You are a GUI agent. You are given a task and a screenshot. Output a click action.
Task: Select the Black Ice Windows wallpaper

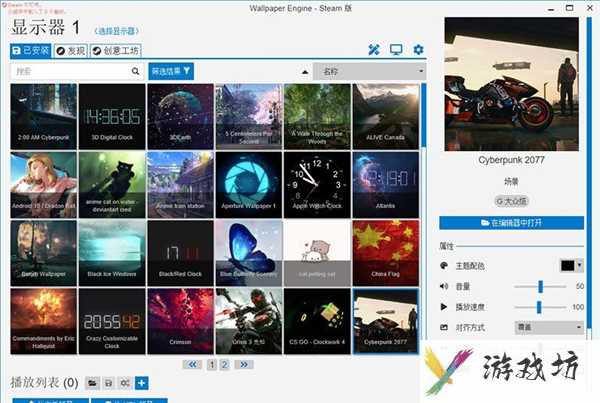click(x=112, y=253)
